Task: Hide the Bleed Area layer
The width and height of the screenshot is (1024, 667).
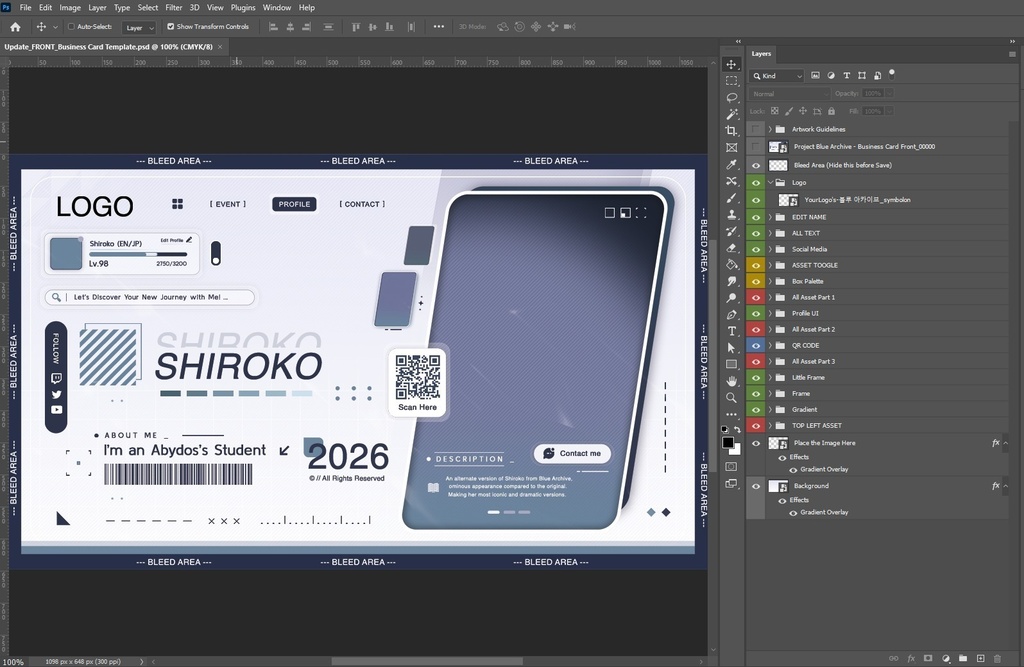Action: coord(756,165)
